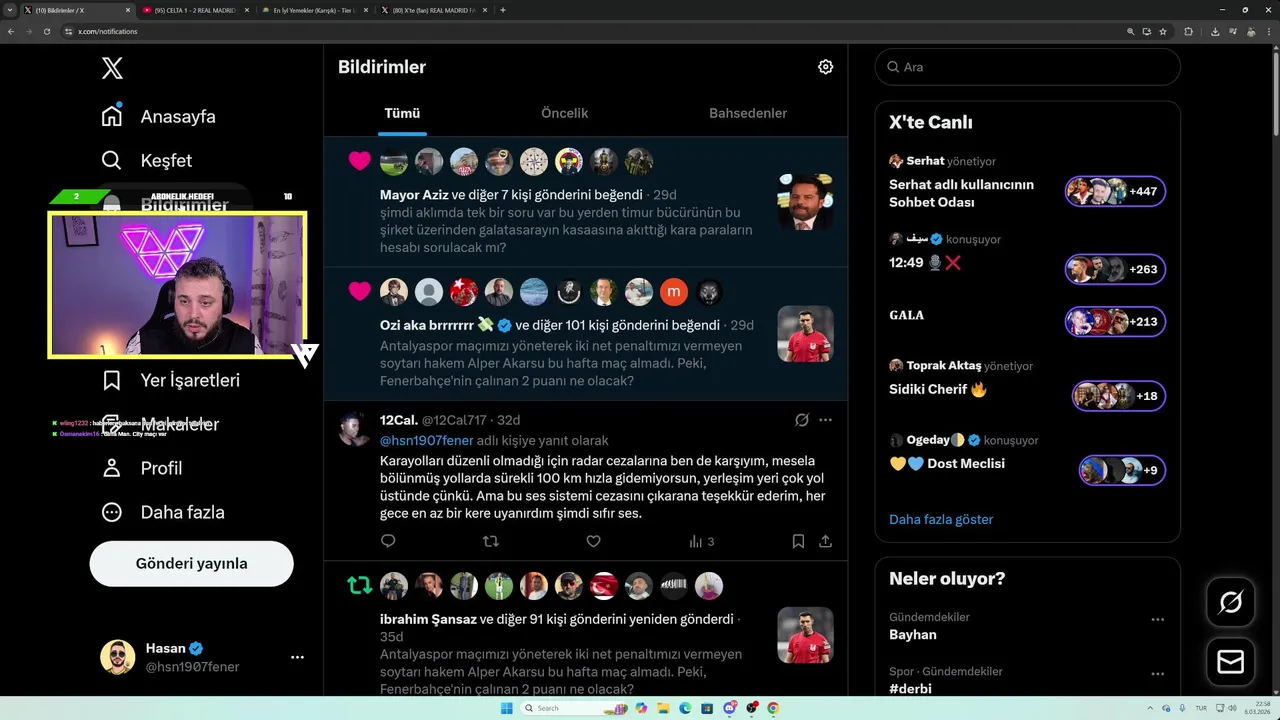Go back in browser history
The height and width of the screenshot is (720, 1280).
point(11,31)
